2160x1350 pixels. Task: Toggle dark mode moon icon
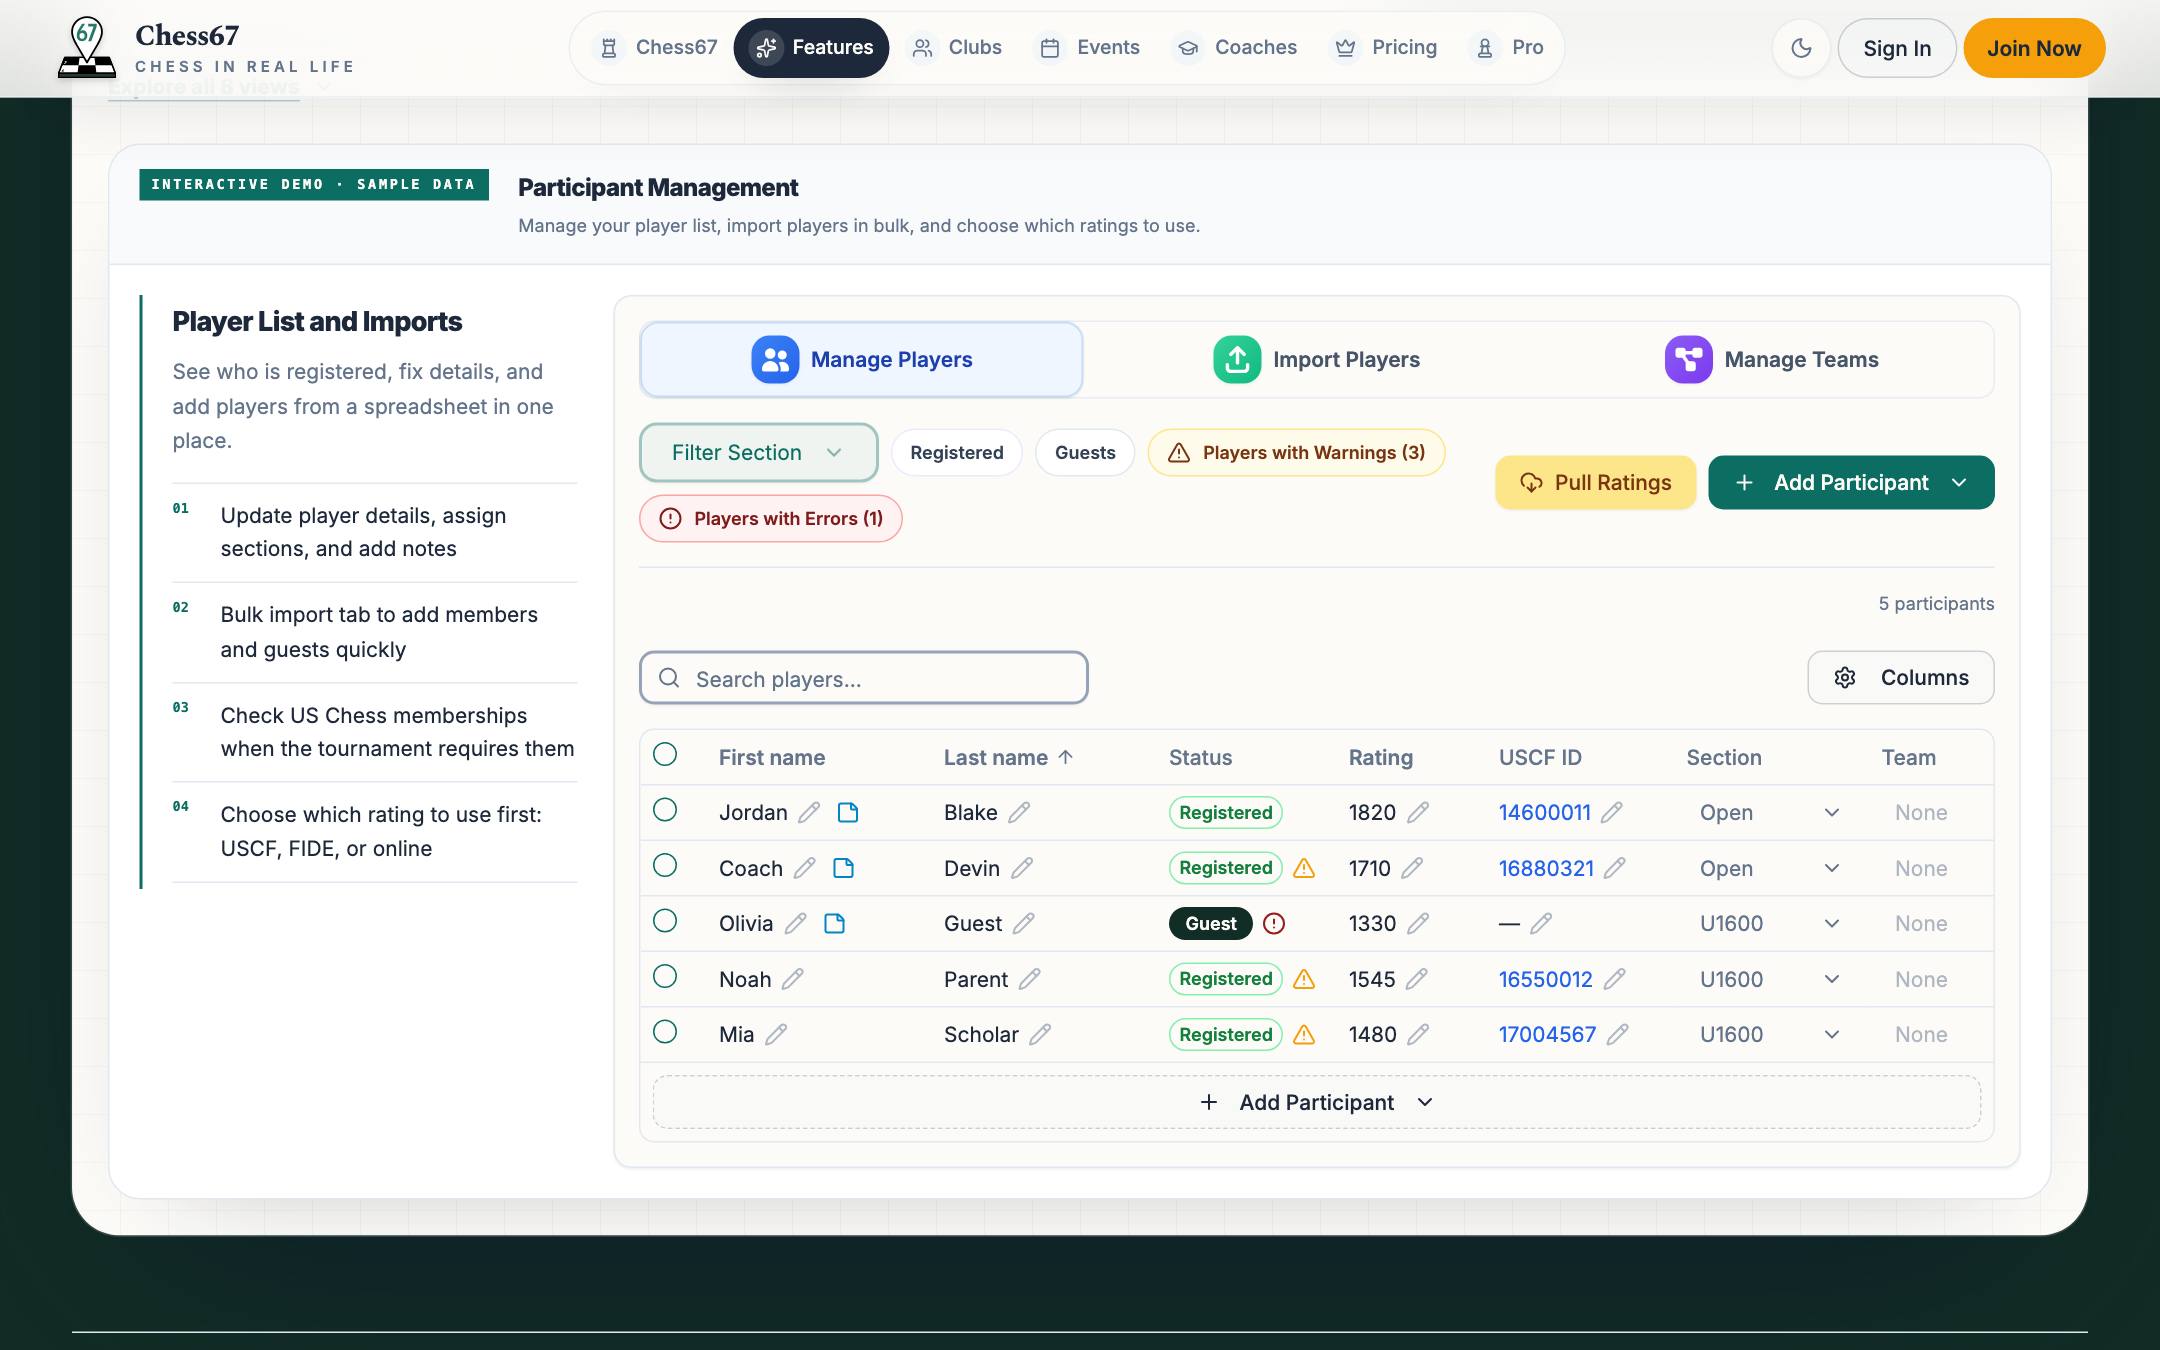tap(1801, 48)
